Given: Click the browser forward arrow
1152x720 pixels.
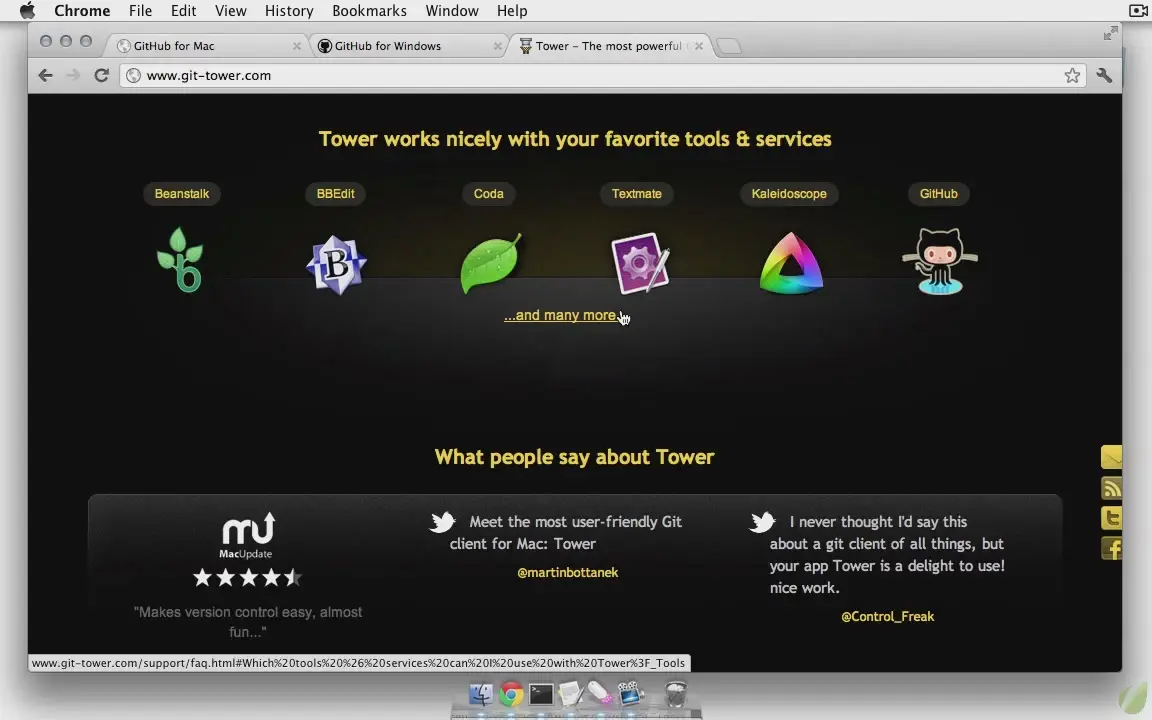Looking at the screenshot, I should 73,75.
